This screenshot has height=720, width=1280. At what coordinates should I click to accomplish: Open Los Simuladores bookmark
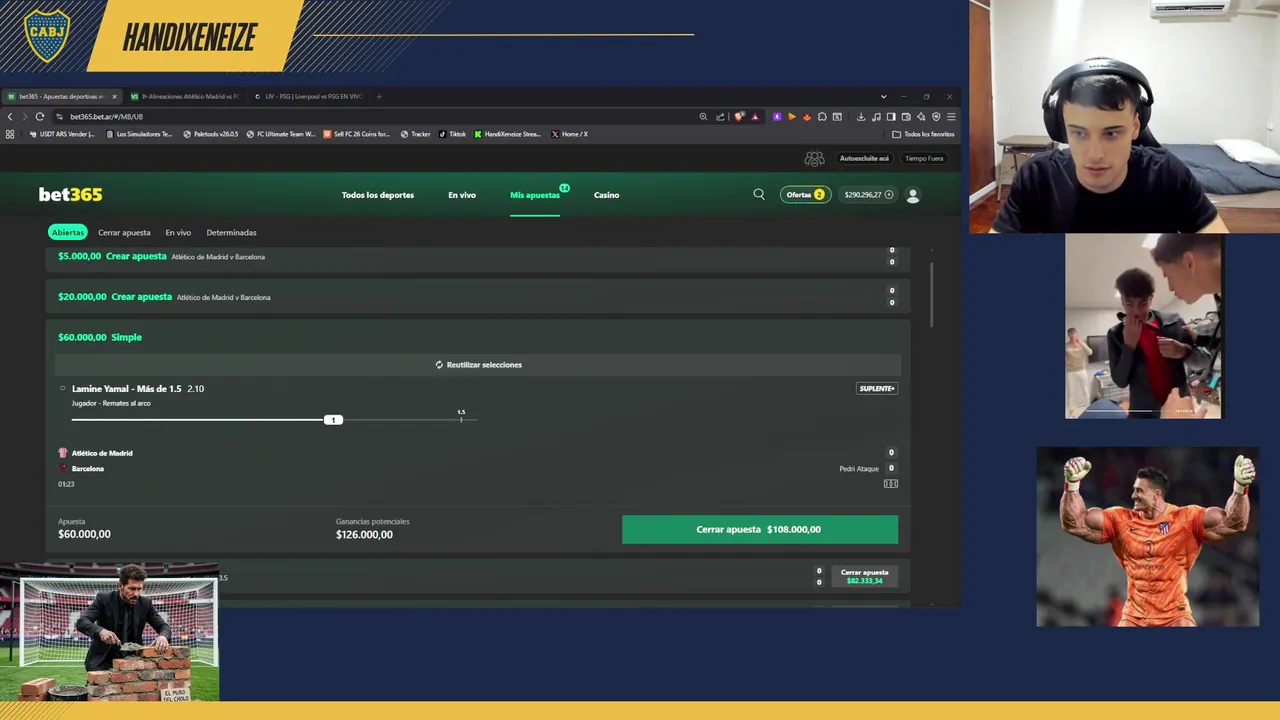pos(138,134)
